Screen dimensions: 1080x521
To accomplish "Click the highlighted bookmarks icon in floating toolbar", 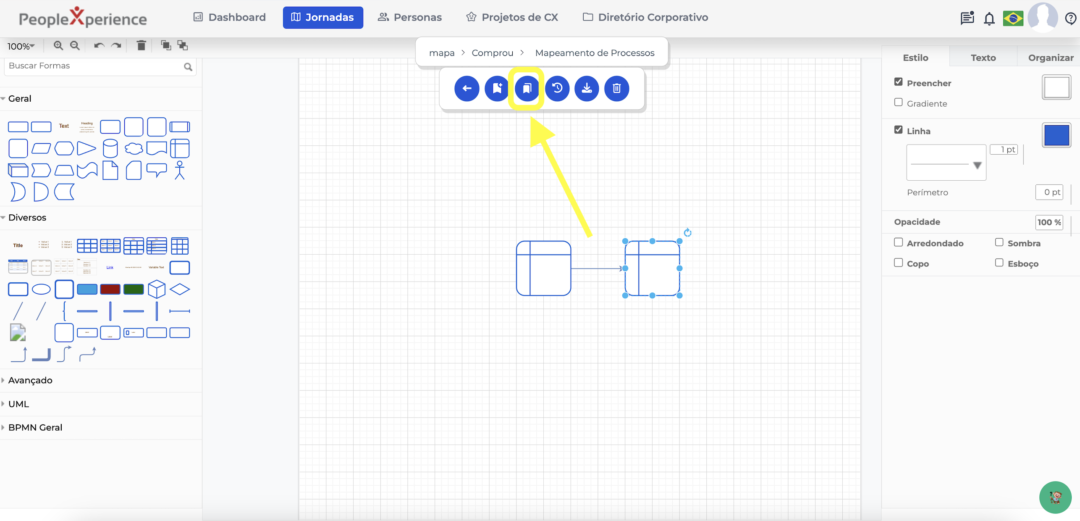I will [x=526, y=89].
